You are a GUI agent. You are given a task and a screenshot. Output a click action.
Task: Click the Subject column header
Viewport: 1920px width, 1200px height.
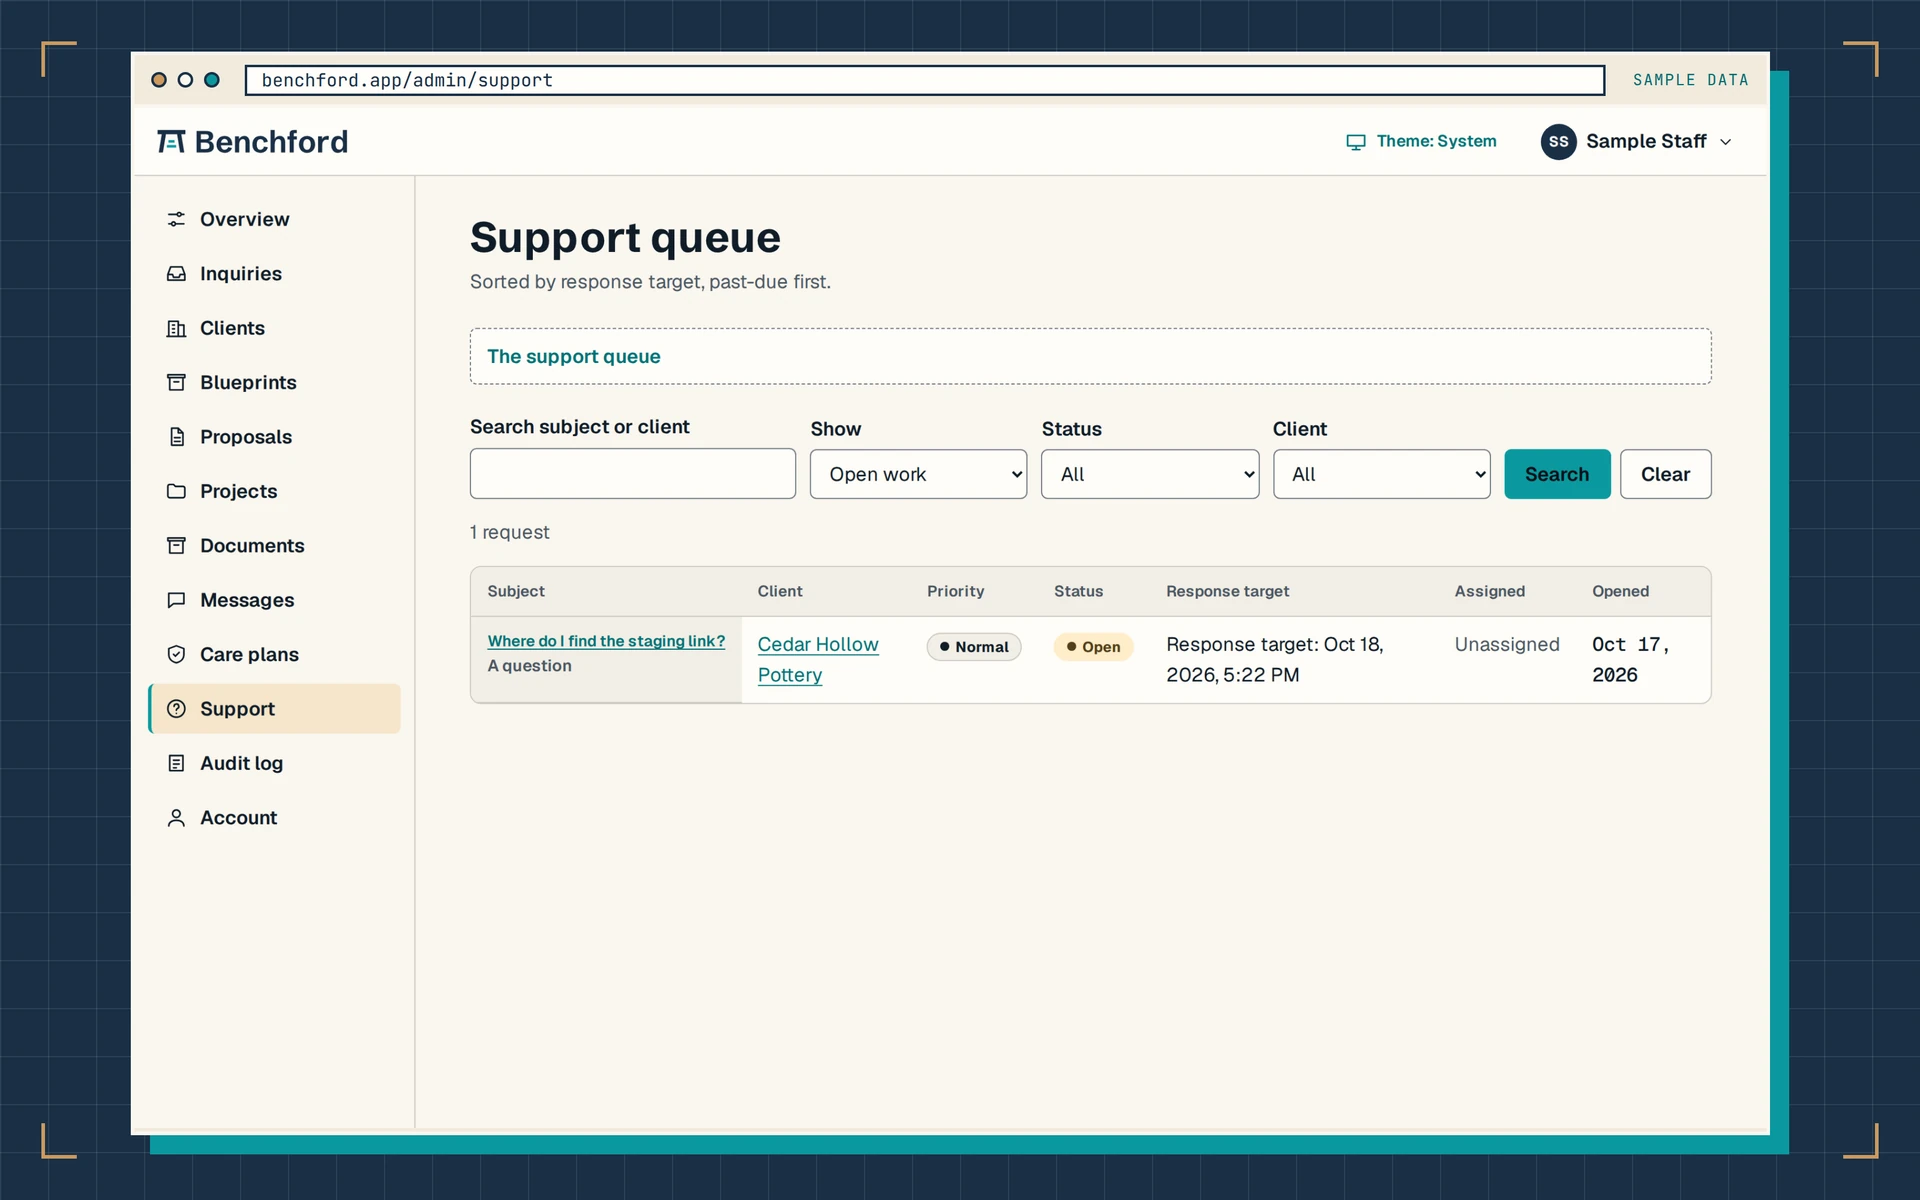(516, 591)
